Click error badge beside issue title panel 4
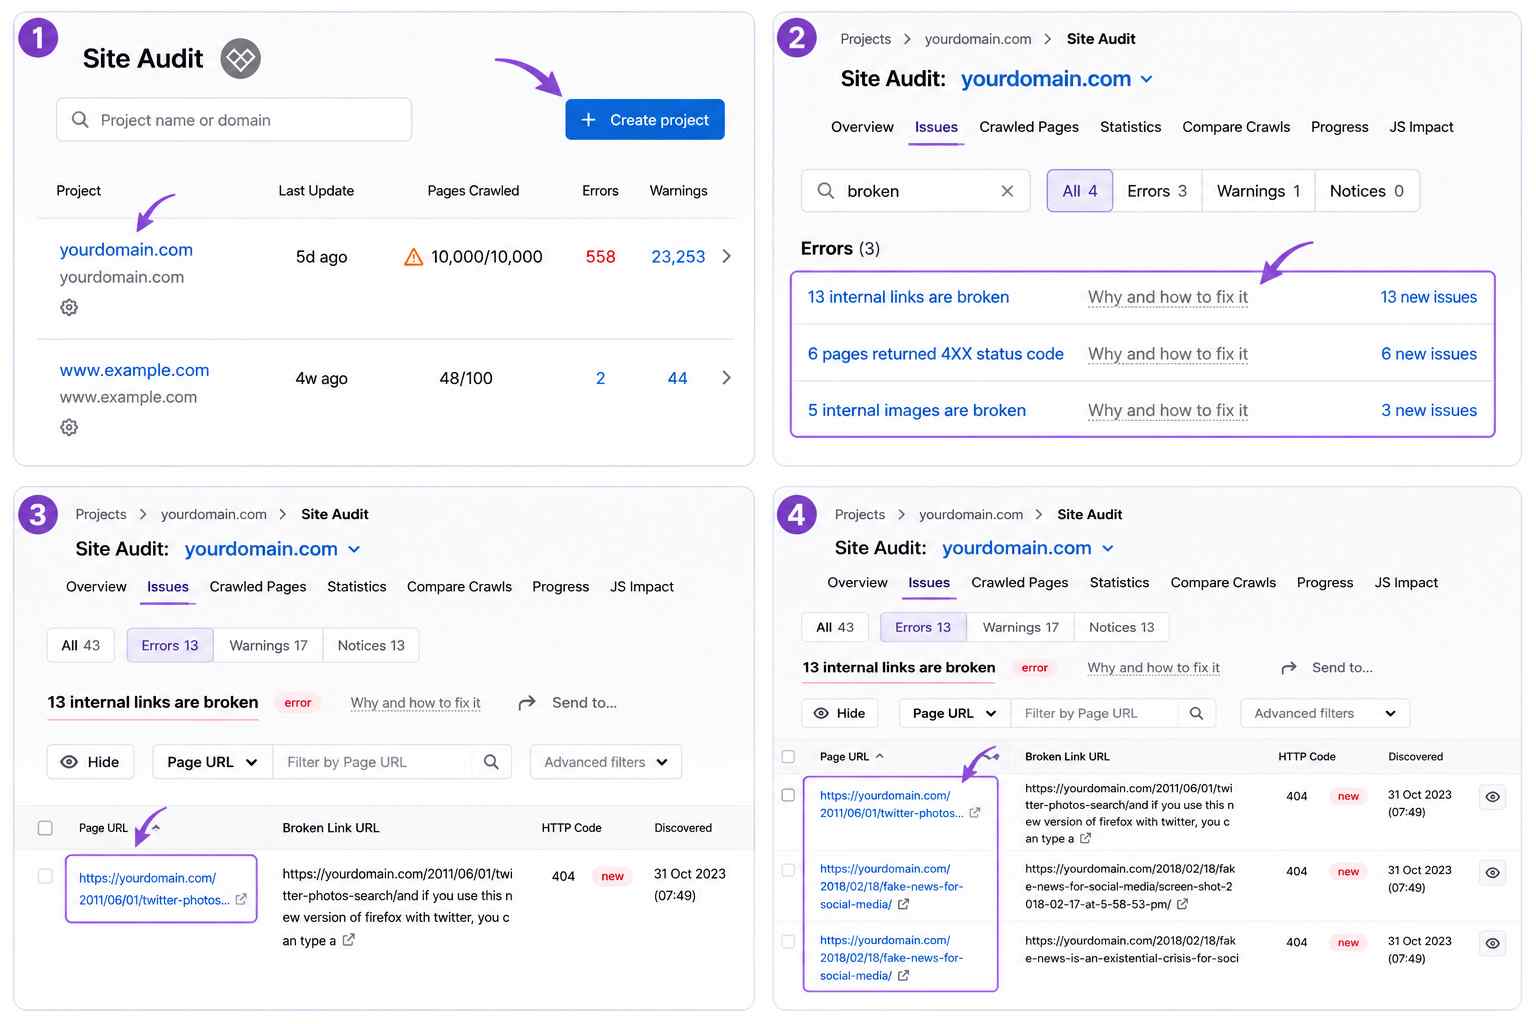Viewport: 1536px width, 1024px height. [1034, 668]
